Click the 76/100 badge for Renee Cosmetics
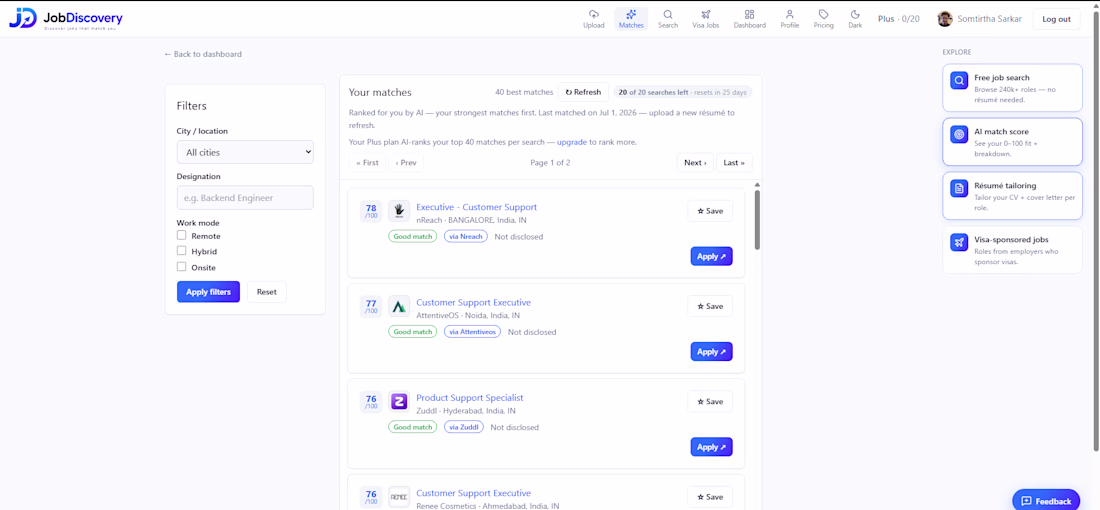Viewport: 1100px width, 510px height. [371, 497]
